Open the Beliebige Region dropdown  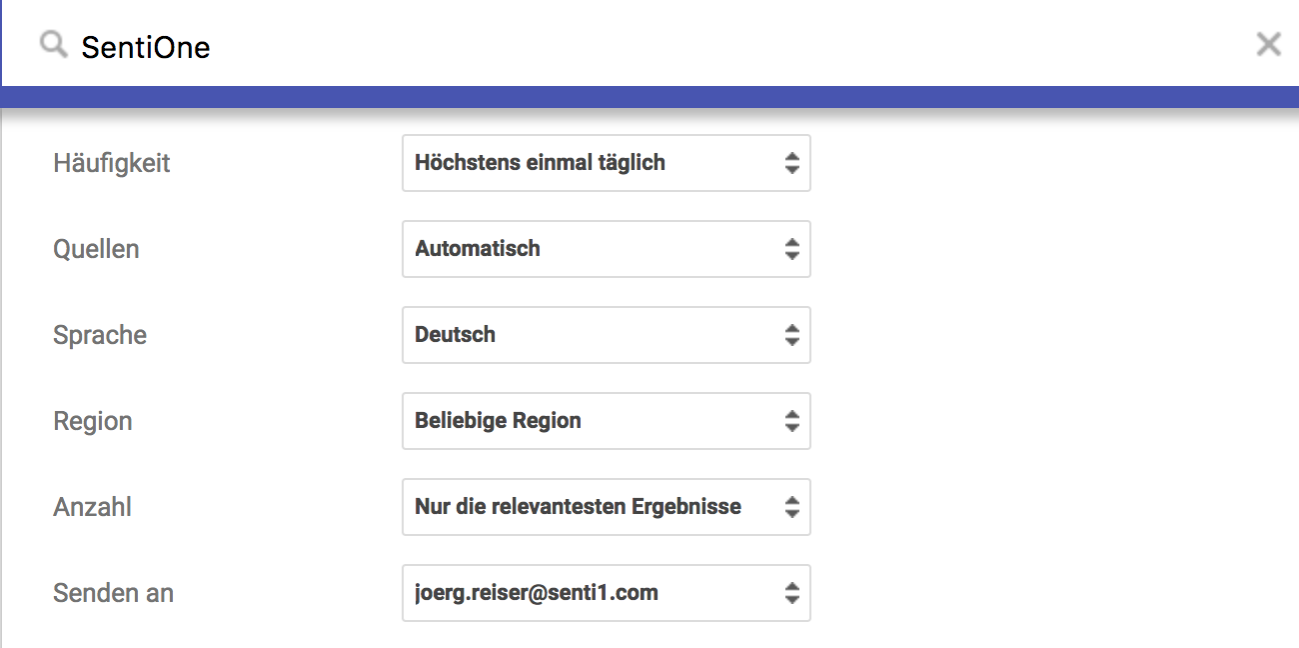tap(605, 421)
